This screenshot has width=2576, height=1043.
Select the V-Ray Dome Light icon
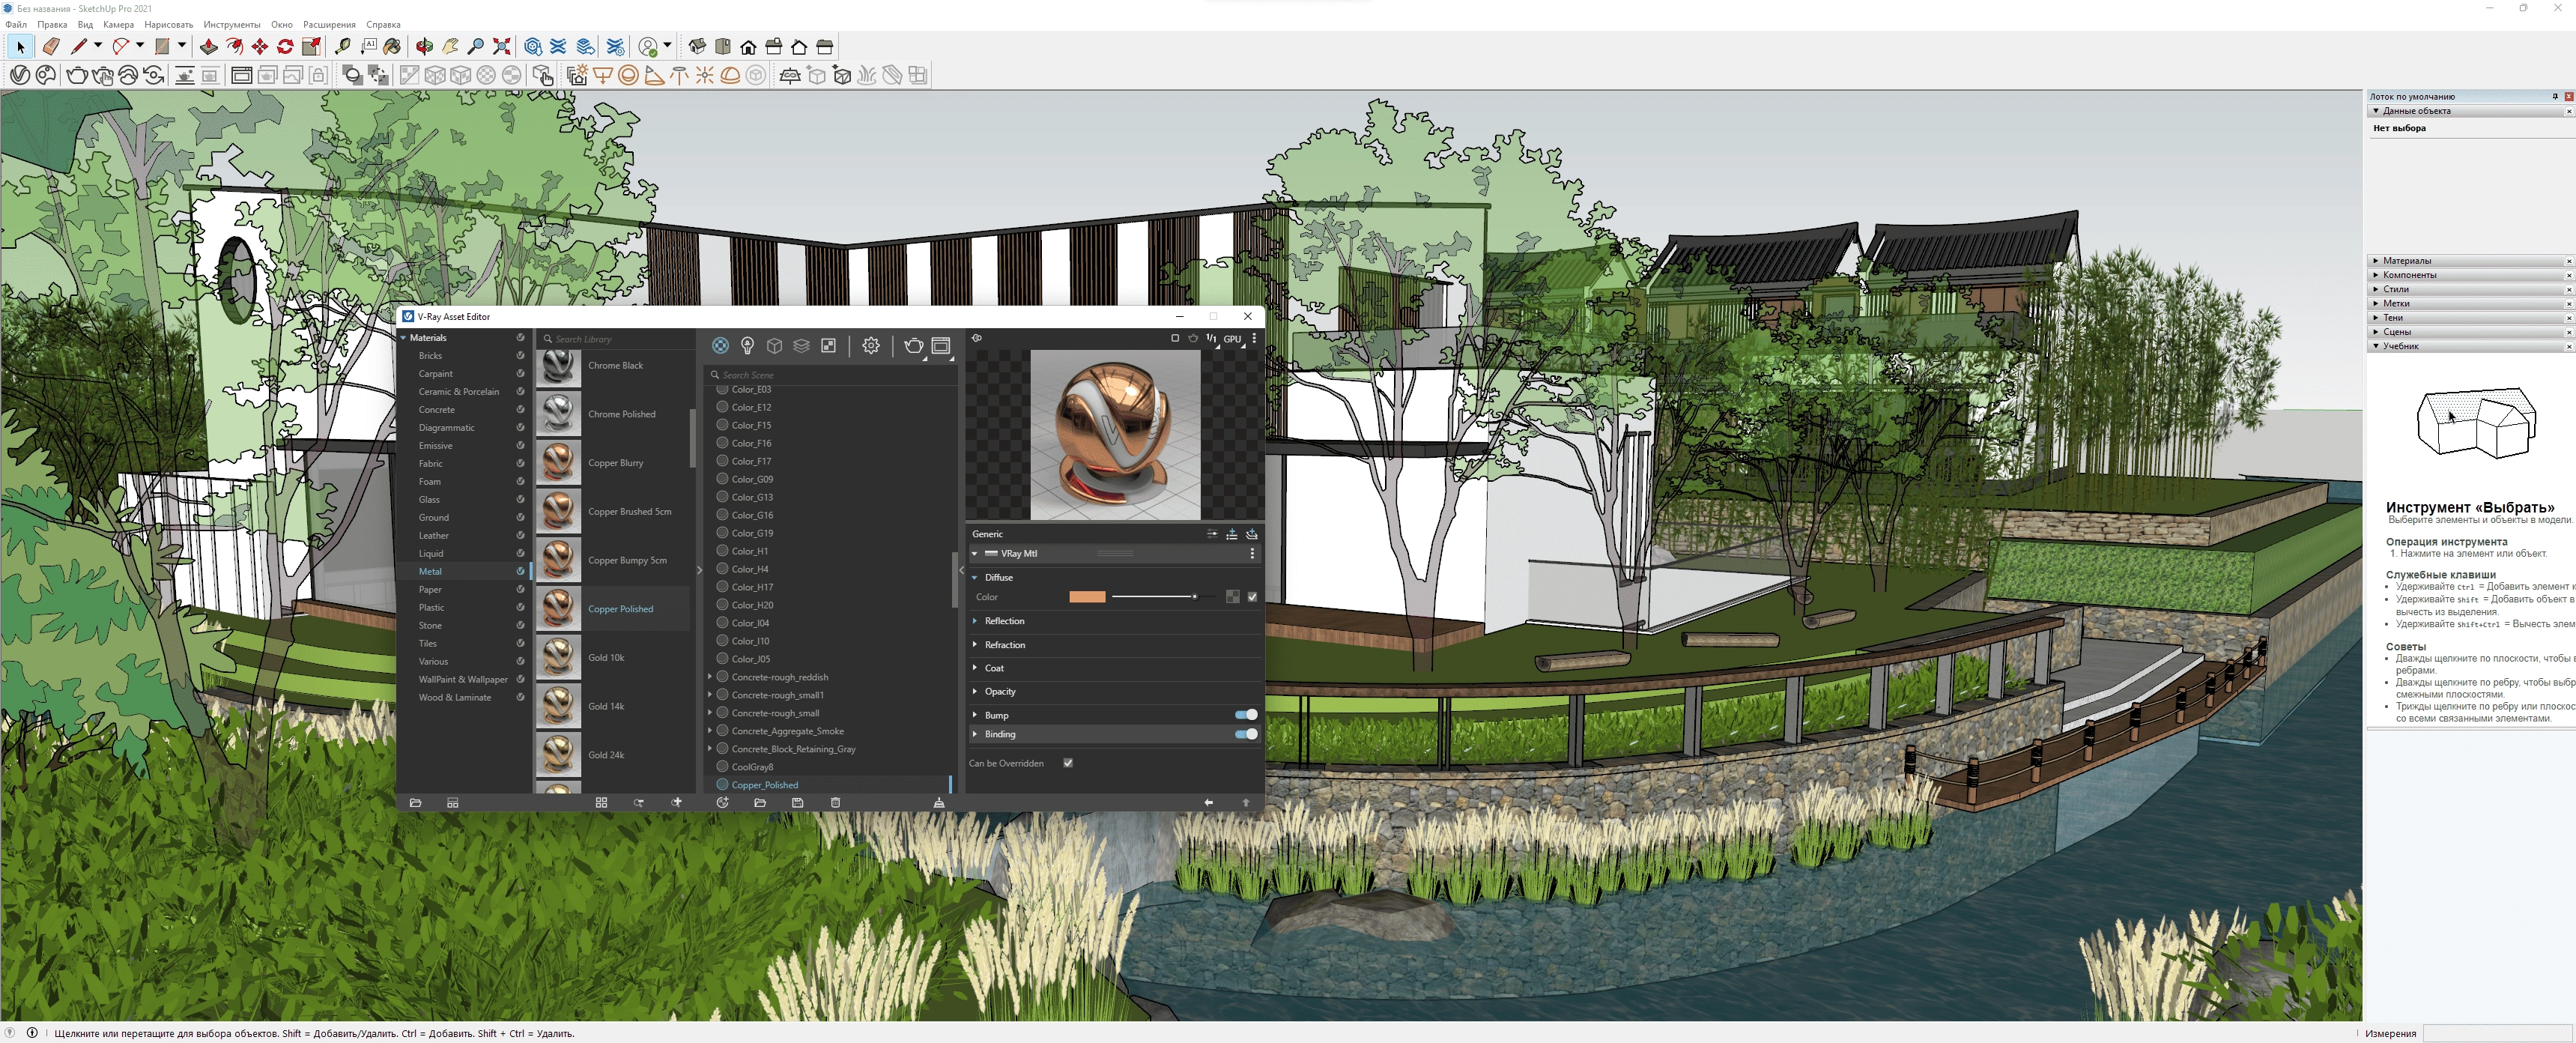730,75
